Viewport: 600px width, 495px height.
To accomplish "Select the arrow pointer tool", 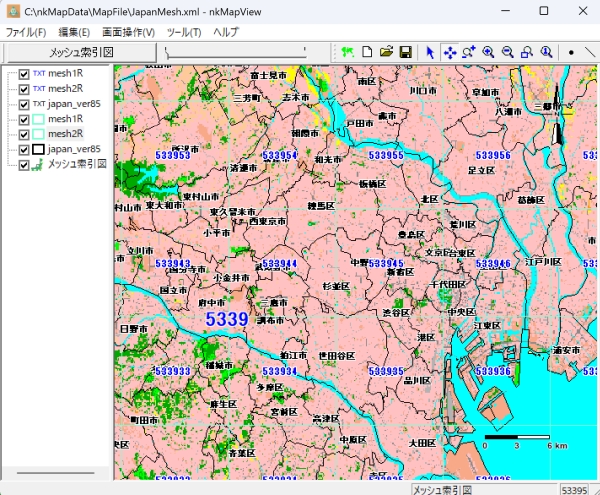I will [x=431, y=52].
